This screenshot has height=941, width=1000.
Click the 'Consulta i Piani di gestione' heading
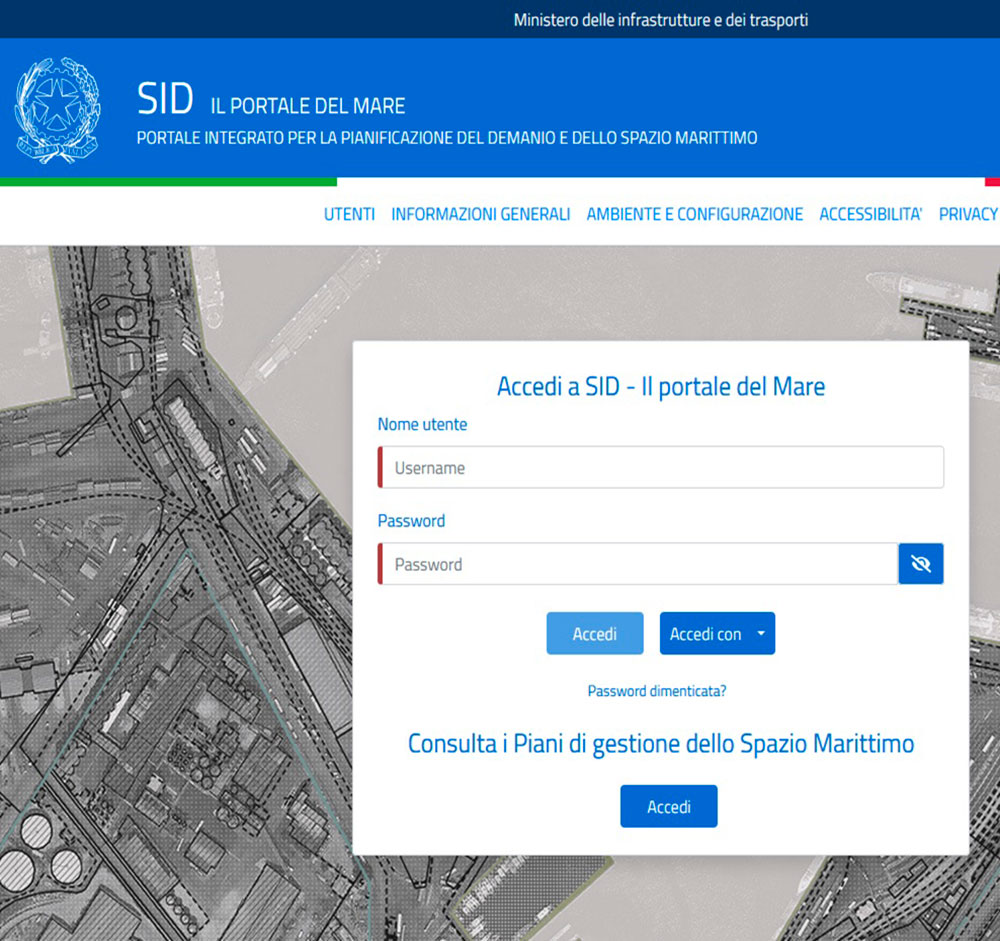pos(660,744)
